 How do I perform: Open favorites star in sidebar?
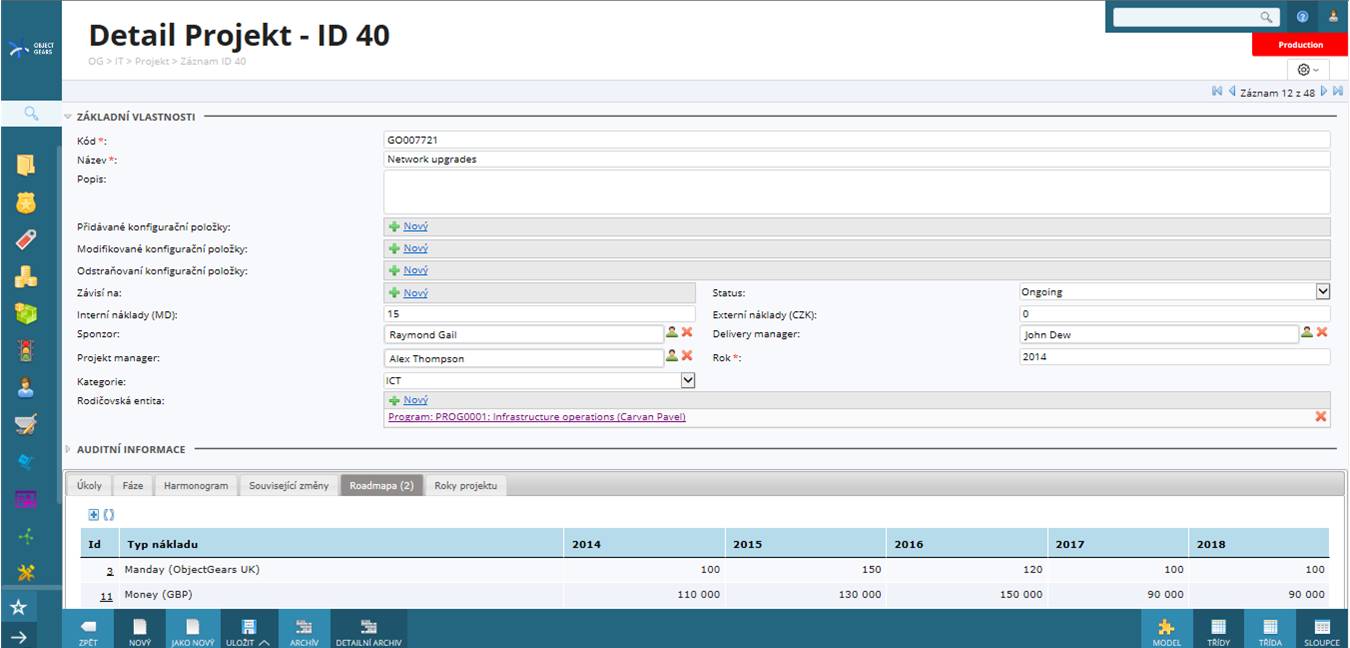18,607
